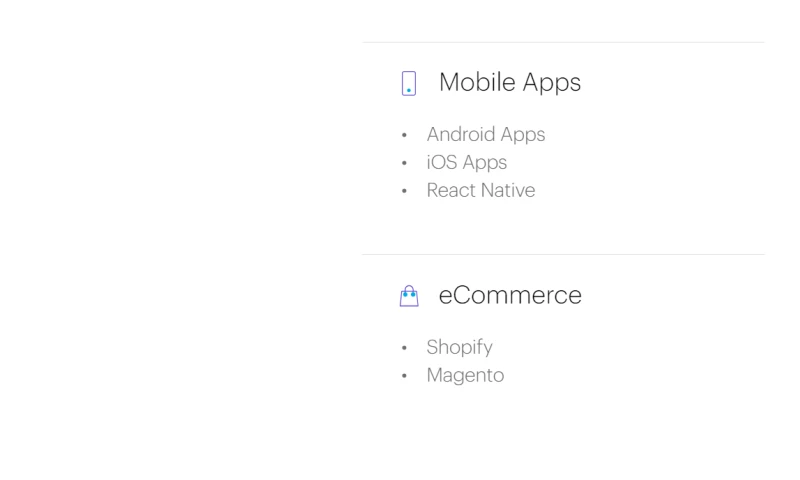The width and height of the screenshot is (800, 480).
Task: Click the word "iOS" in the list
Action: click(x=441, y=162)
